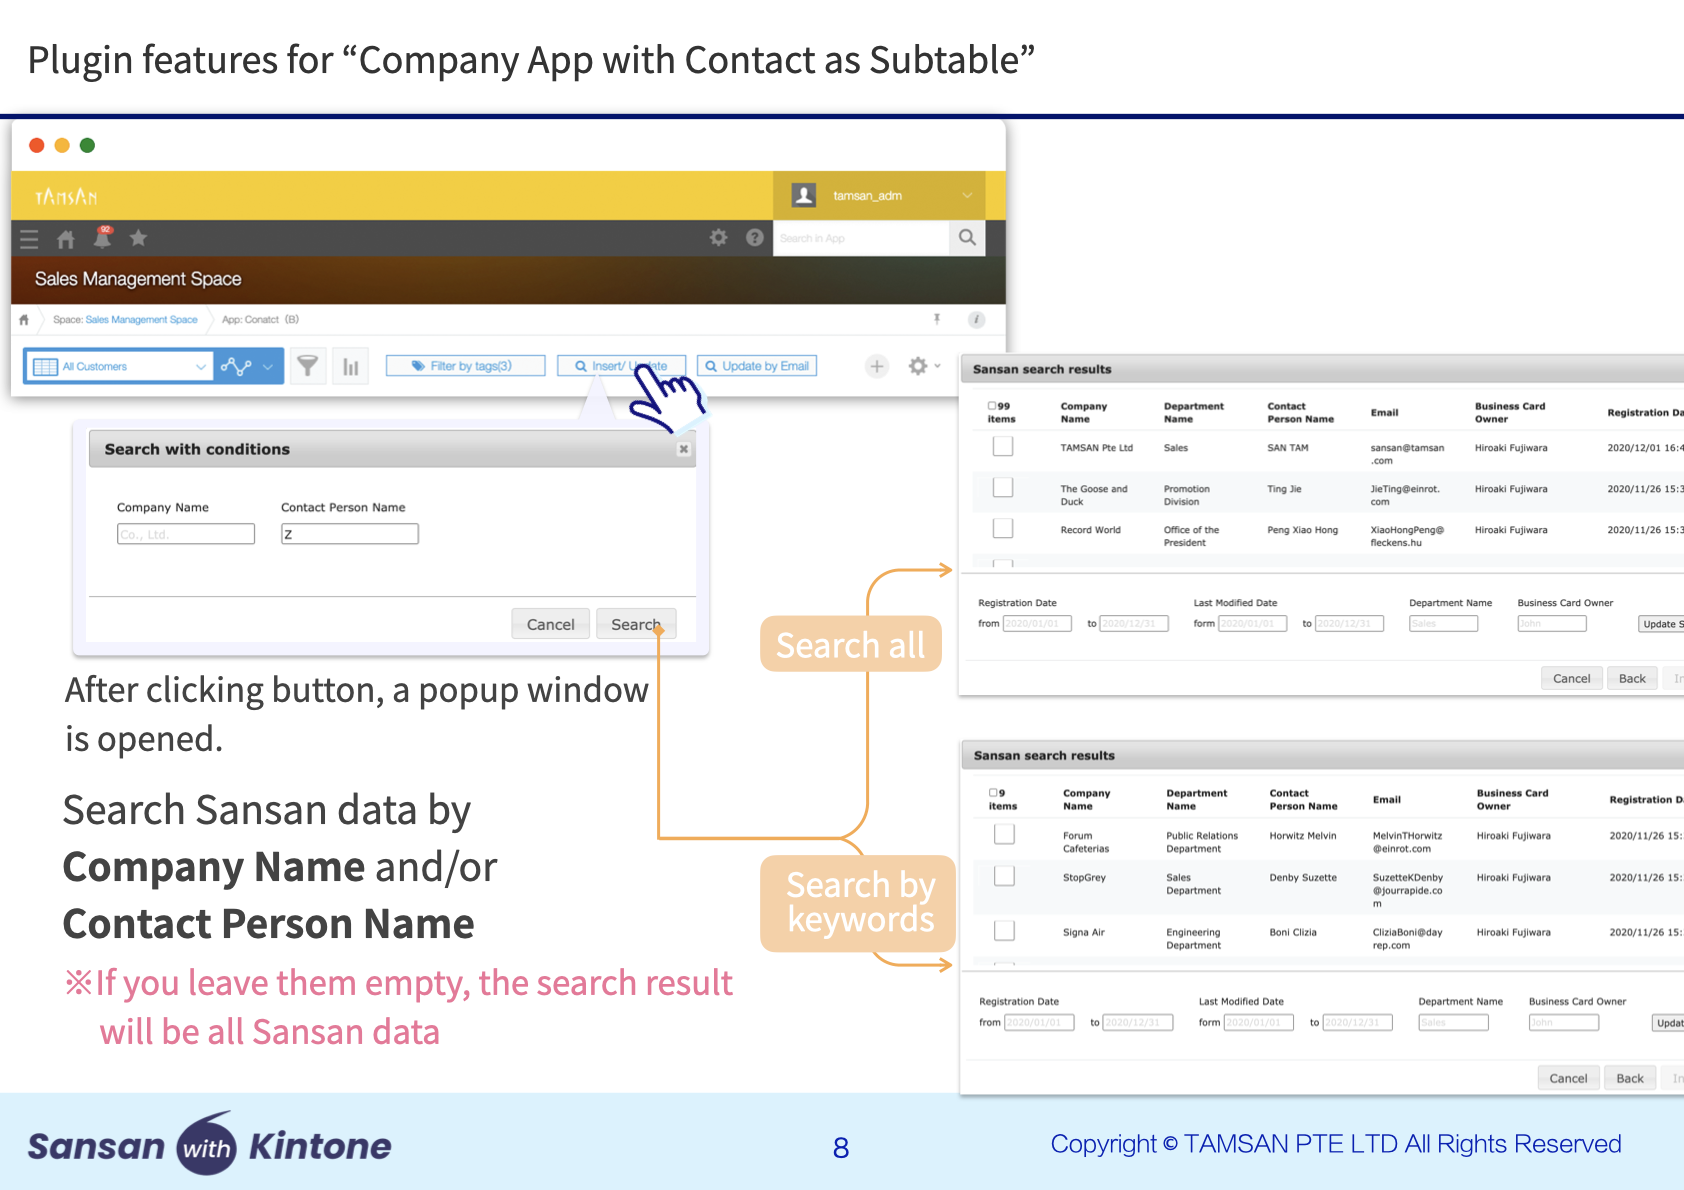This screenshot has width=1684, height=1190.
Task: Open the chart view icon
Action: 350,365
